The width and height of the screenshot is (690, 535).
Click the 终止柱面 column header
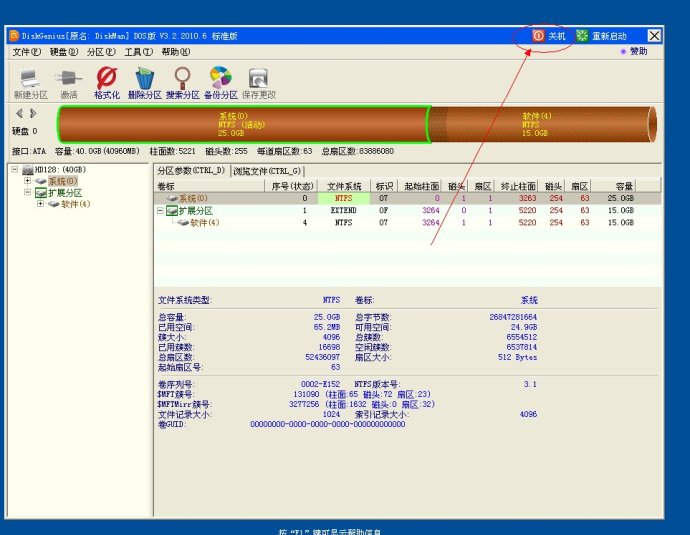(x=518, y=186)
